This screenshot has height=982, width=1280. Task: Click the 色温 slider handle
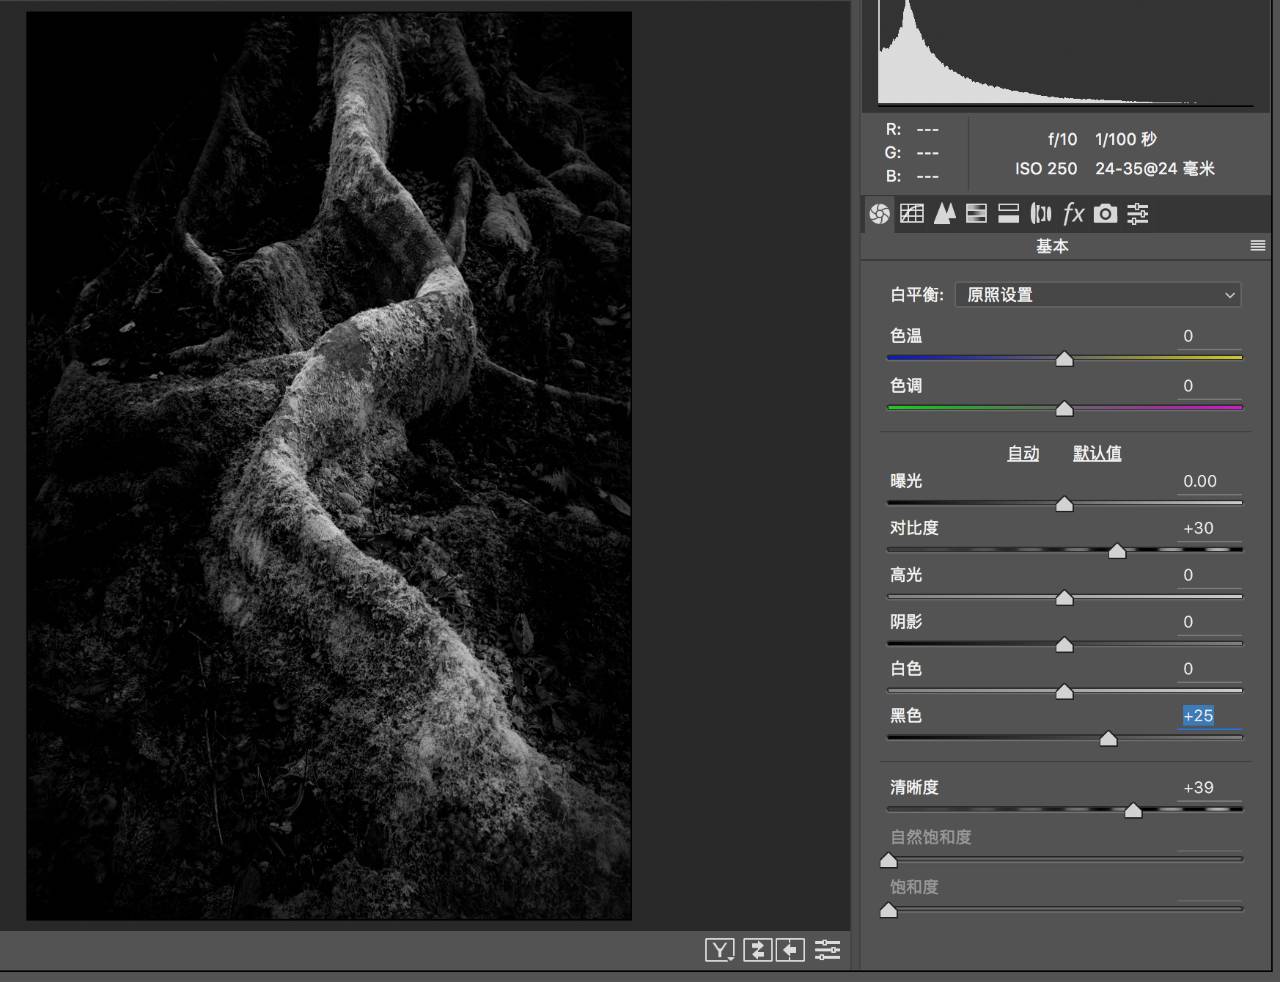click(1064, 358)
